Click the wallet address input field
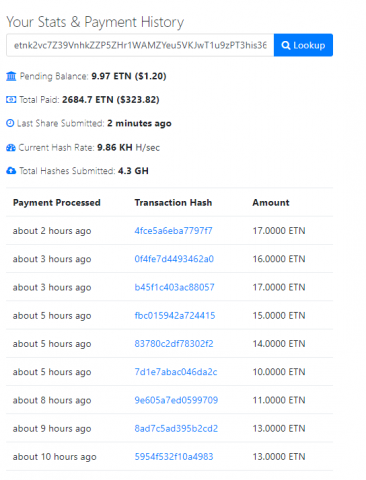Screen dimensions: 366x480 tap(140, 45)
